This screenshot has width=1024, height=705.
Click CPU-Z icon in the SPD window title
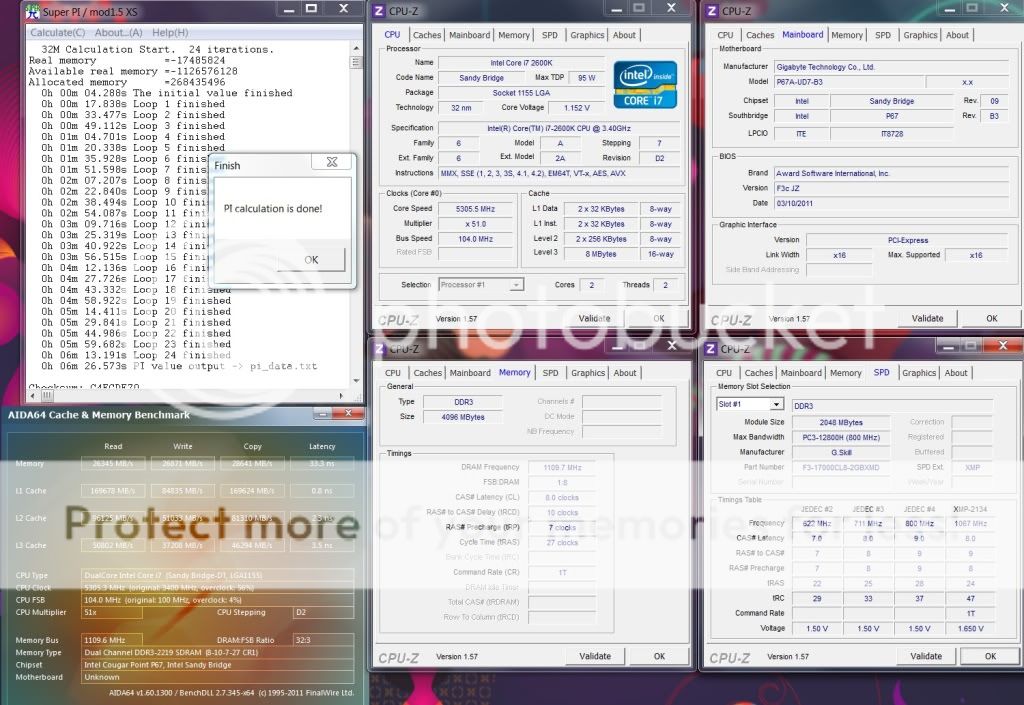coord(711,349)
